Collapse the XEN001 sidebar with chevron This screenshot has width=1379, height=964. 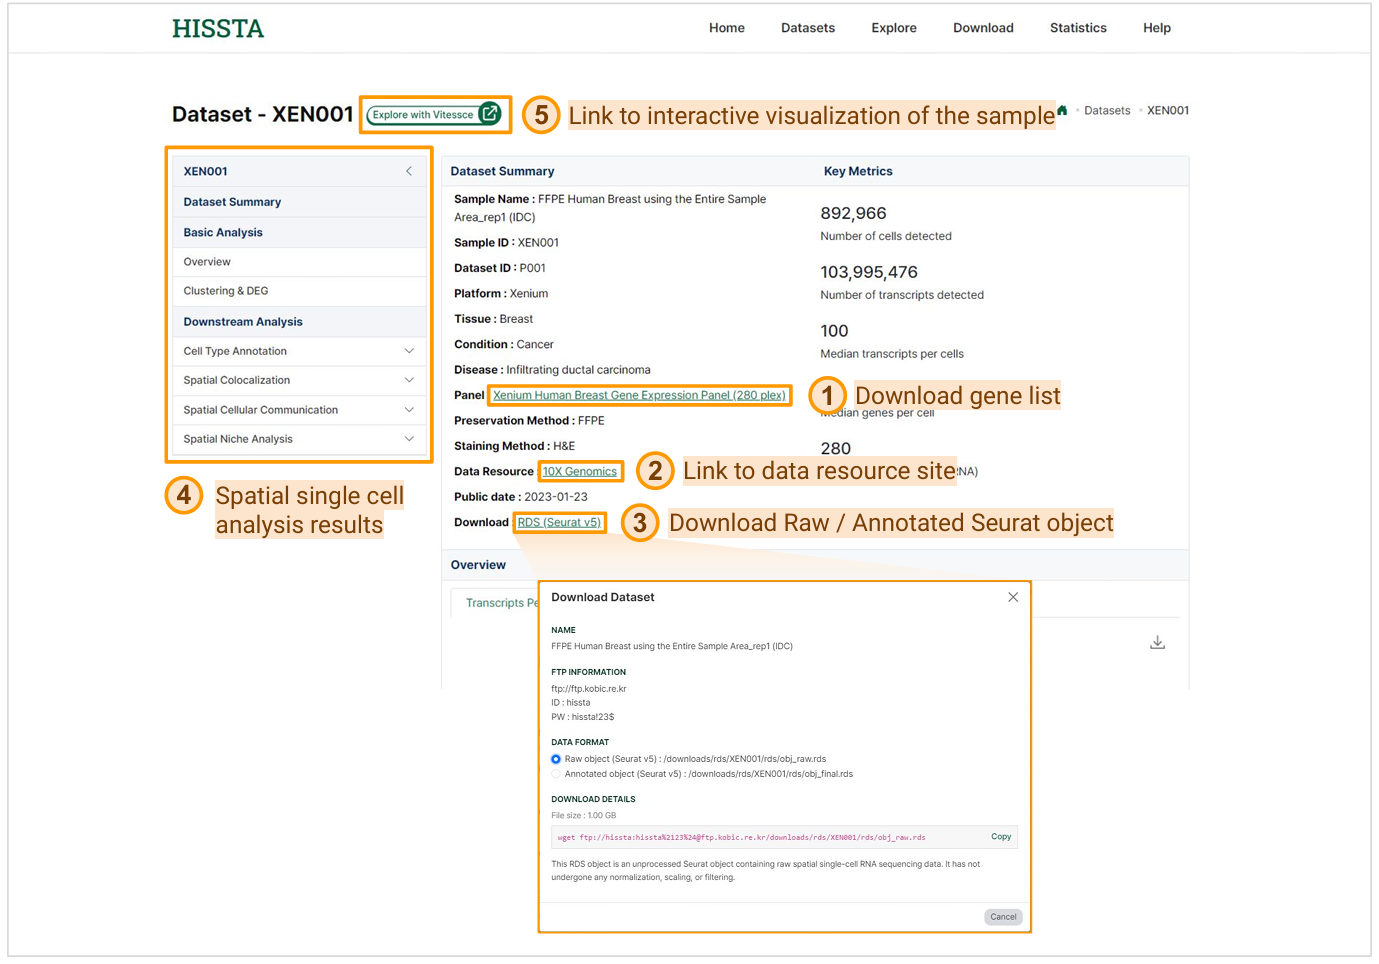tap(409, 171)
